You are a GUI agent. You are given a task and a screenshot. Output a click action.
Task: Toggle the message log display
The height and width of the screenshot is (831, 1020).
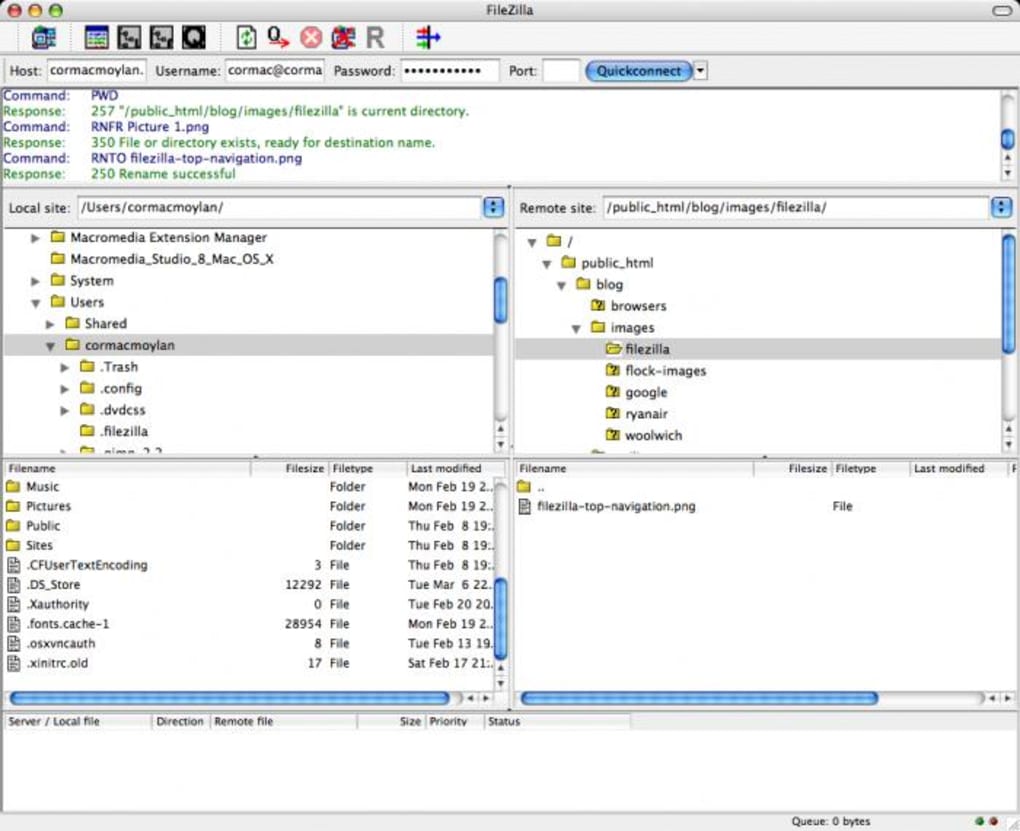tap(97, 37)
